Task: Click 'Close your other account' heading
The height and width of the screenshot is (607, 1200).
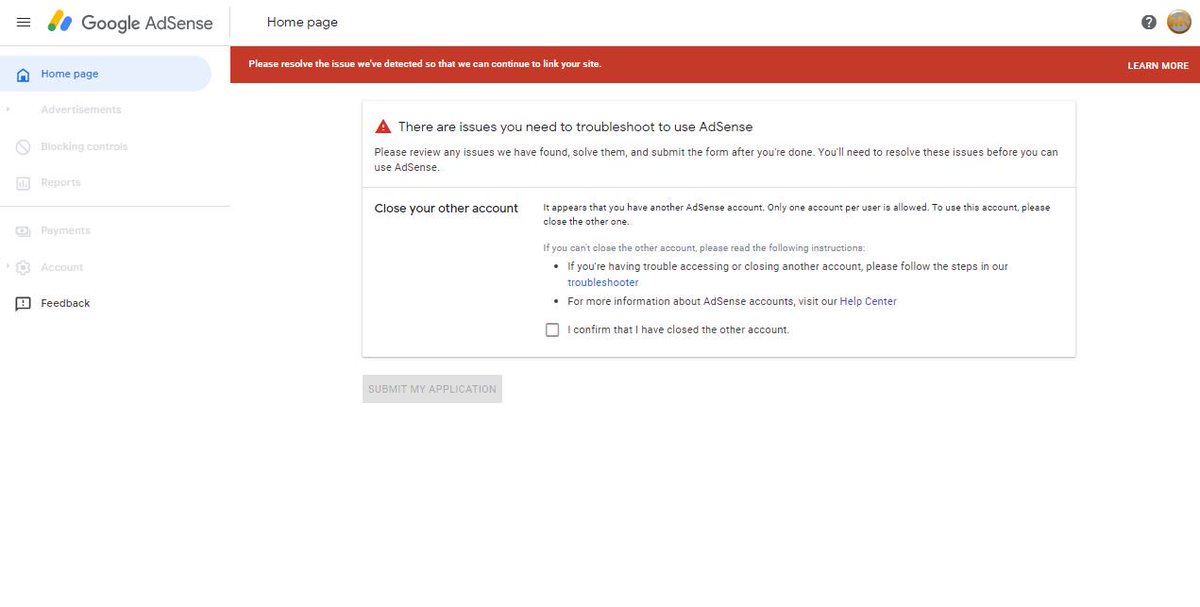Action: tap(446, 208)
